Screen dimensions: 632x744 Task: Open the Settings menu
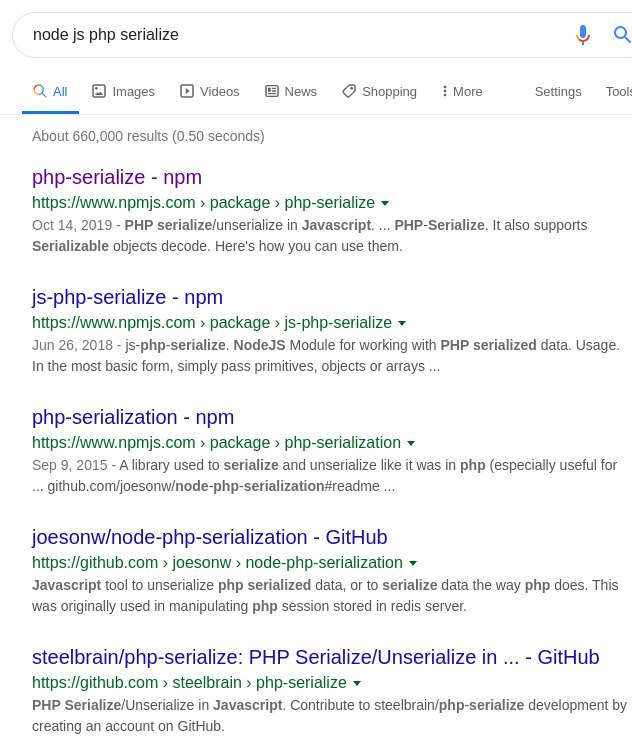point(558,92)
